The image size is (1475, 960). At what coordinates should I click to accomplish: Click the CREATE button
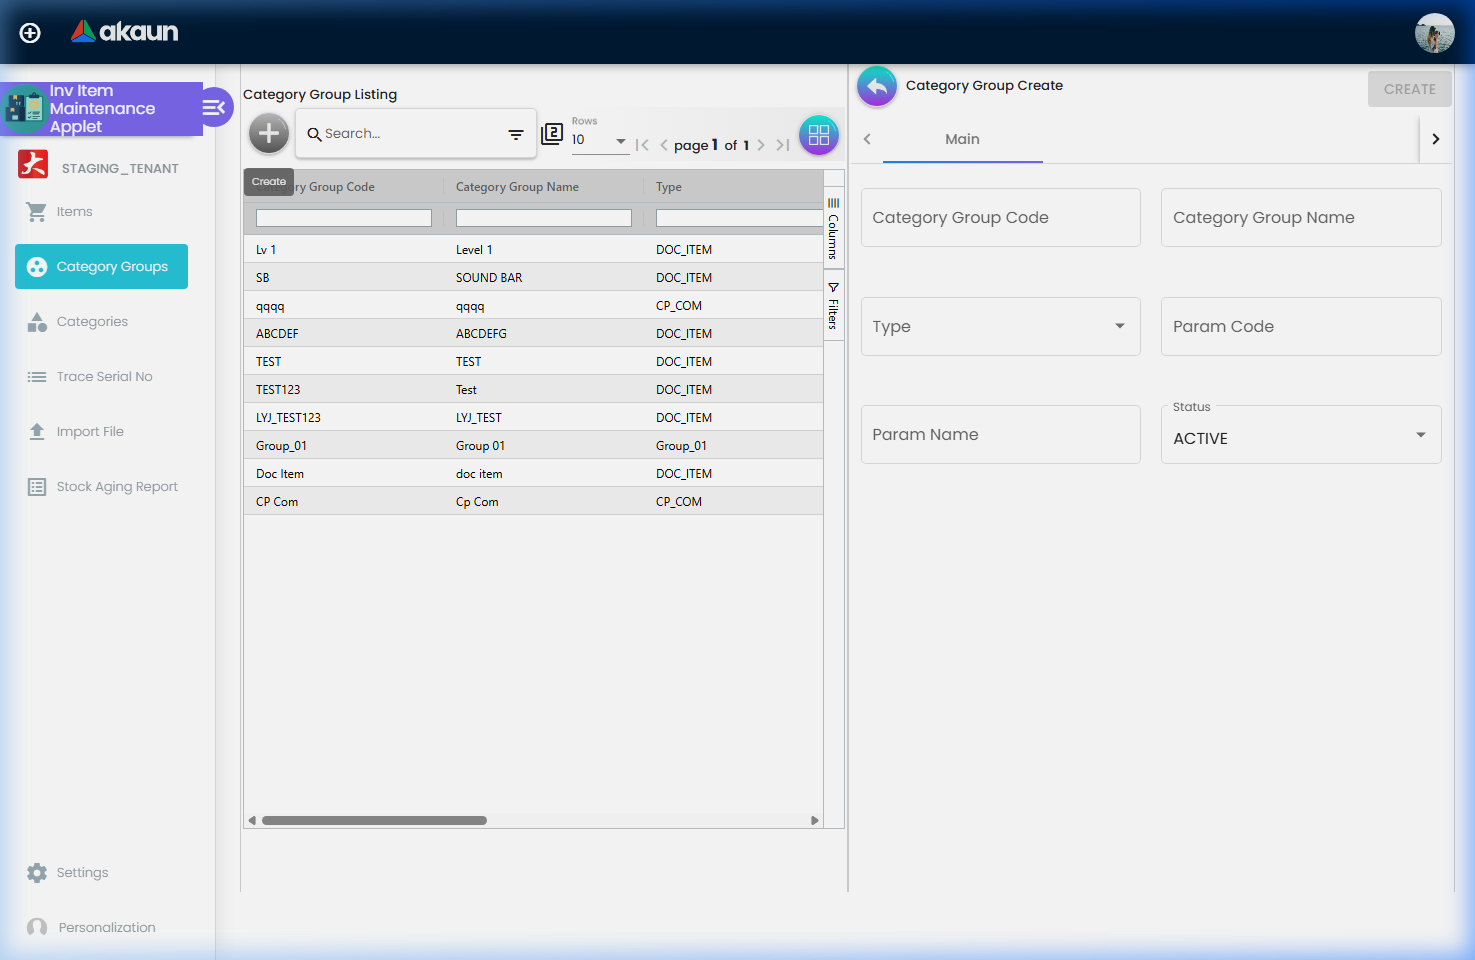click(1409, 89)
